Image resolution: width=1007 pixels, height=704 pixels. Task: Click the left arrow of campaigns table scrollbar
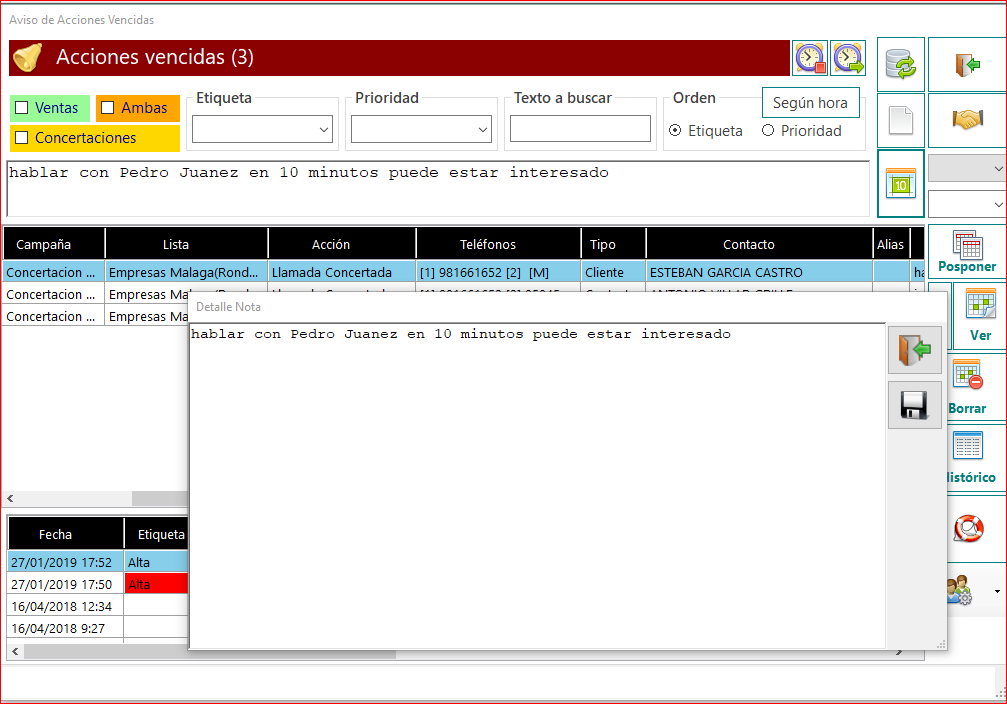tap(10, 498)
